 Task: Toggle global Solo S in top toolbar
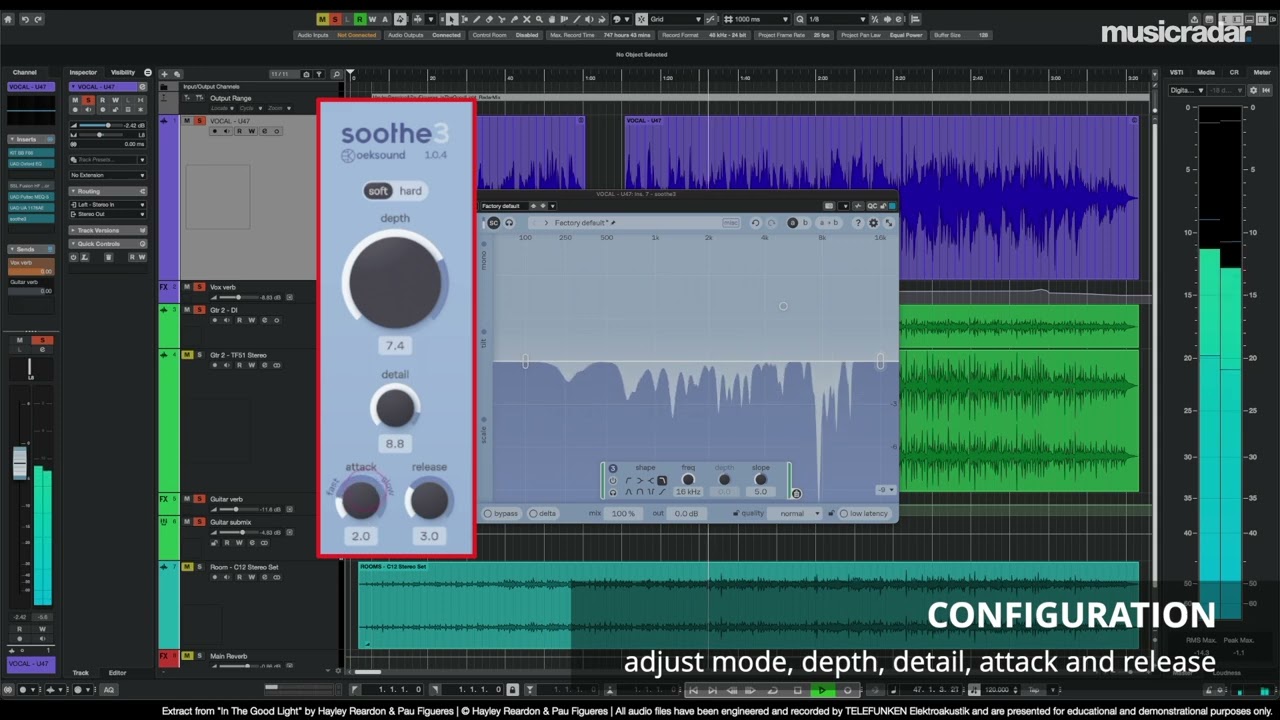334,19
